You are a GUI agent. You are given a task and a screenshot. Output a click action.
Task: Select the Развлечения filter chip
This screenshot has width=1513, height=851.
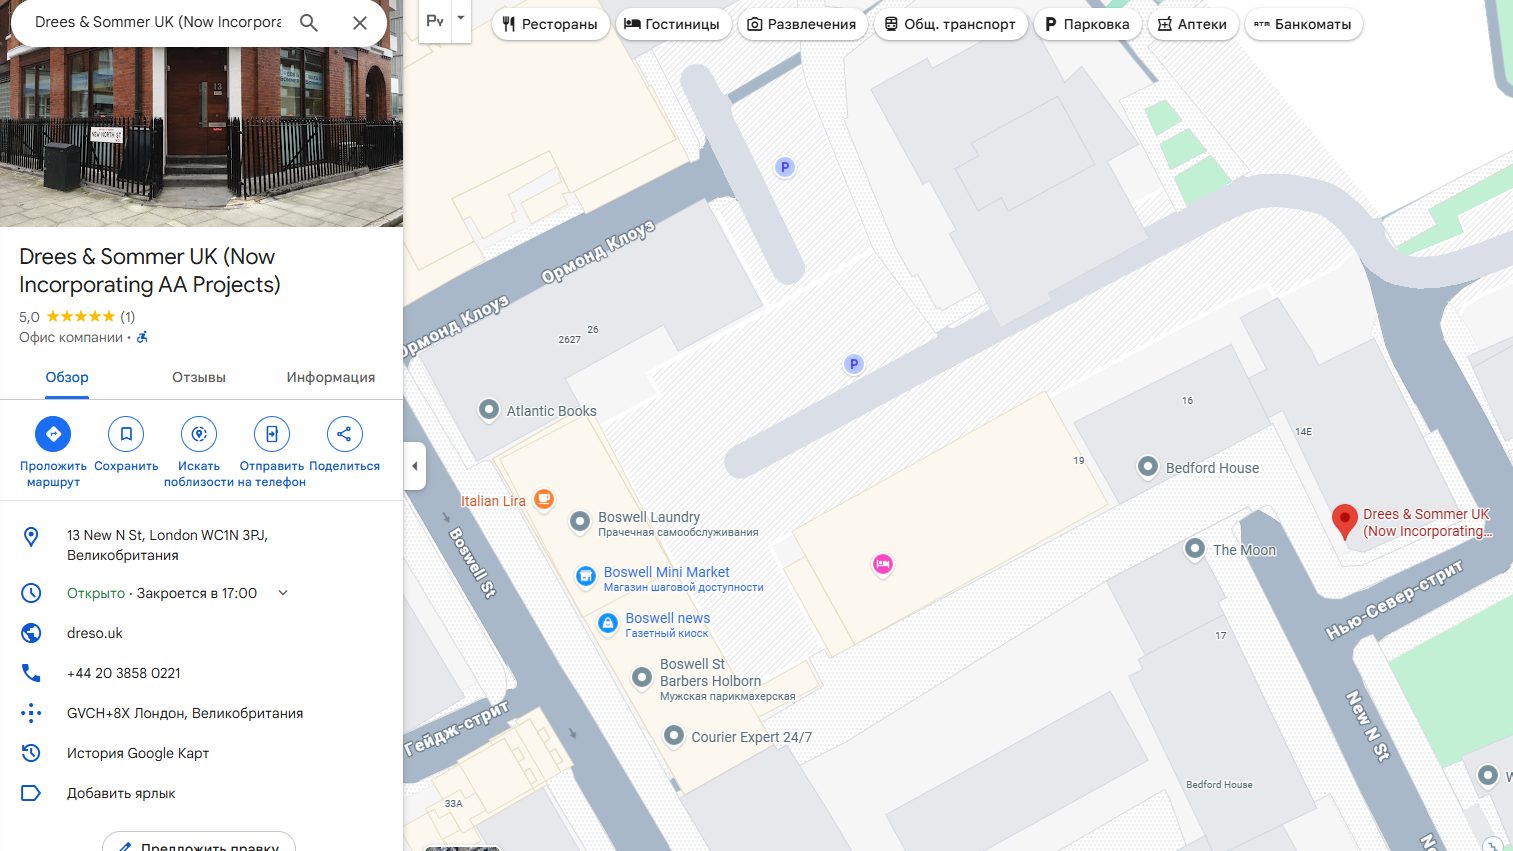[802, 24]
